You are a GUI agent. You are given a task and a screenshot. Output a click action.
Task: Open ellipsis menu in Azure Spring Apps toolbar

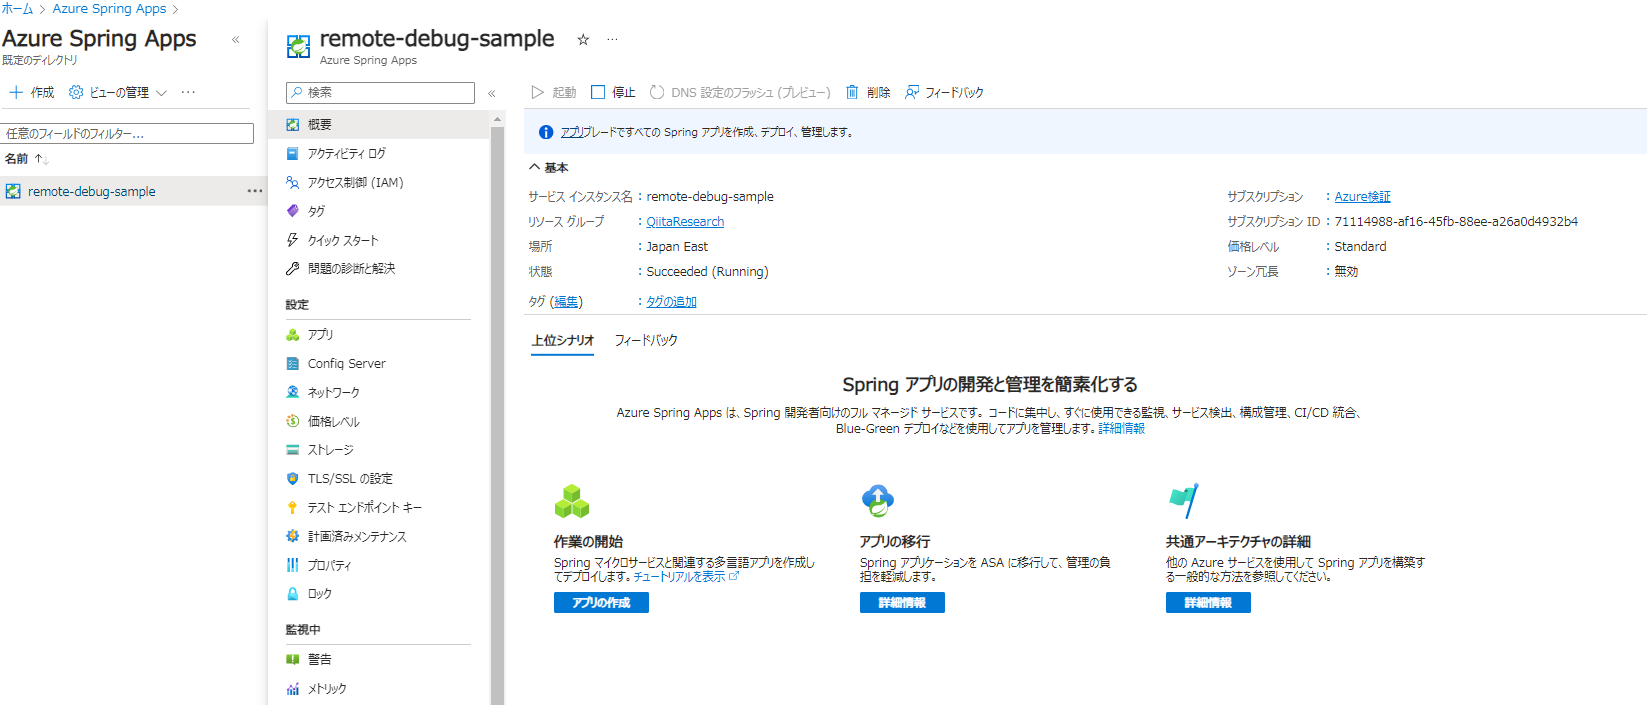[x=188, y=92]
